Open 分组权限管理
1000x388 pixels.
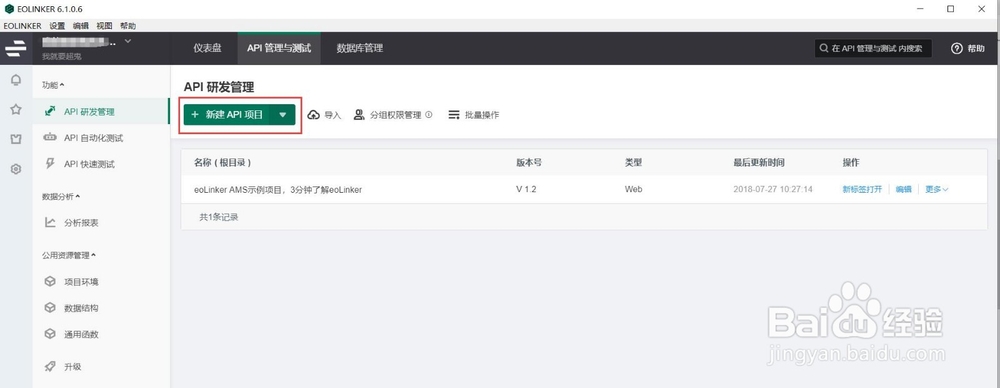click(x=388, y=115)
